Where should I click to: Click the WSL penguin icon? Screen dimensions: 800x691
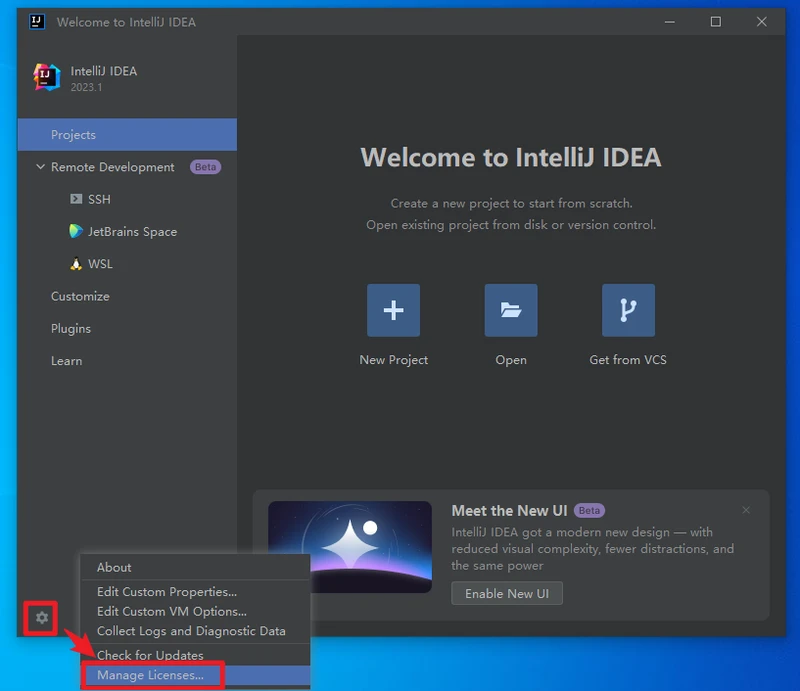pos(76,264)
